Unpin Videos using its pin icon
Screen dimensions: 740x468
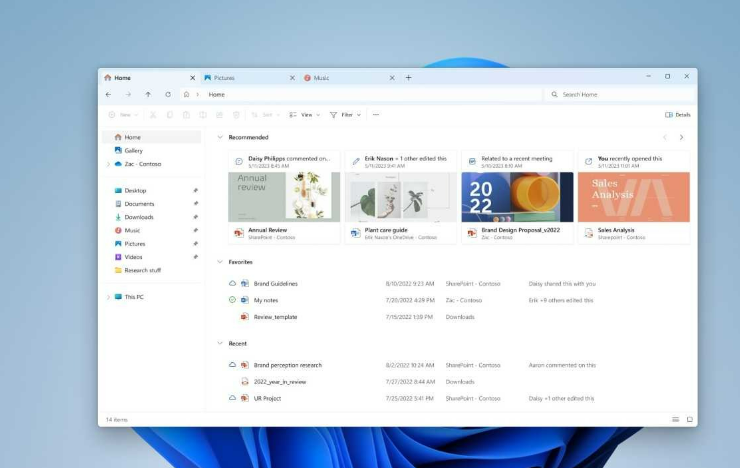click(195, 257)
